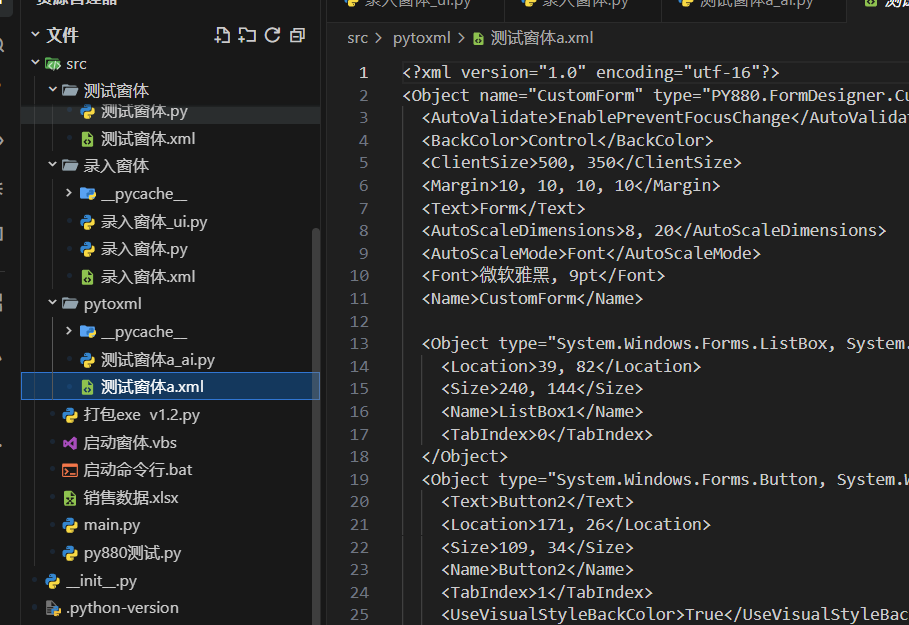Expand __pycache__ folder under 录入窗体
Screen dimensions: 909x625
click(x=68, y=194)
